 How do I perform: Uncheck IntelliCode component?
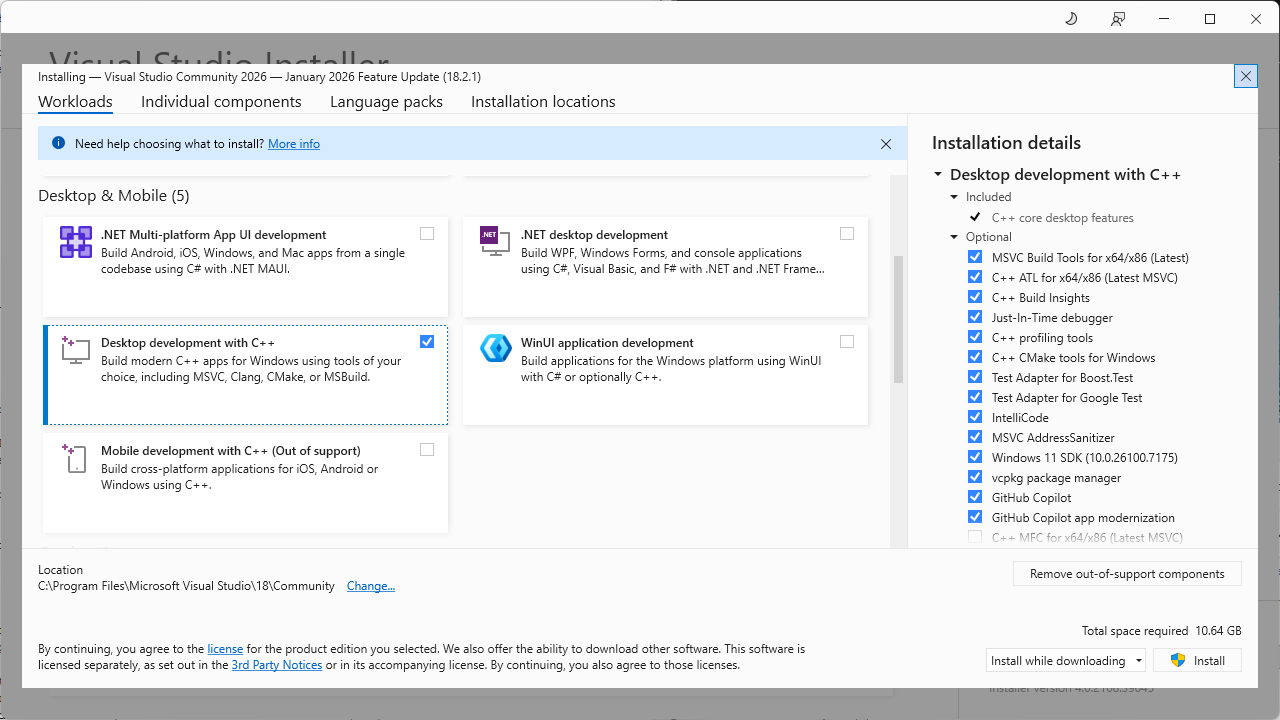pyautogui.click(x=975, y=417)
